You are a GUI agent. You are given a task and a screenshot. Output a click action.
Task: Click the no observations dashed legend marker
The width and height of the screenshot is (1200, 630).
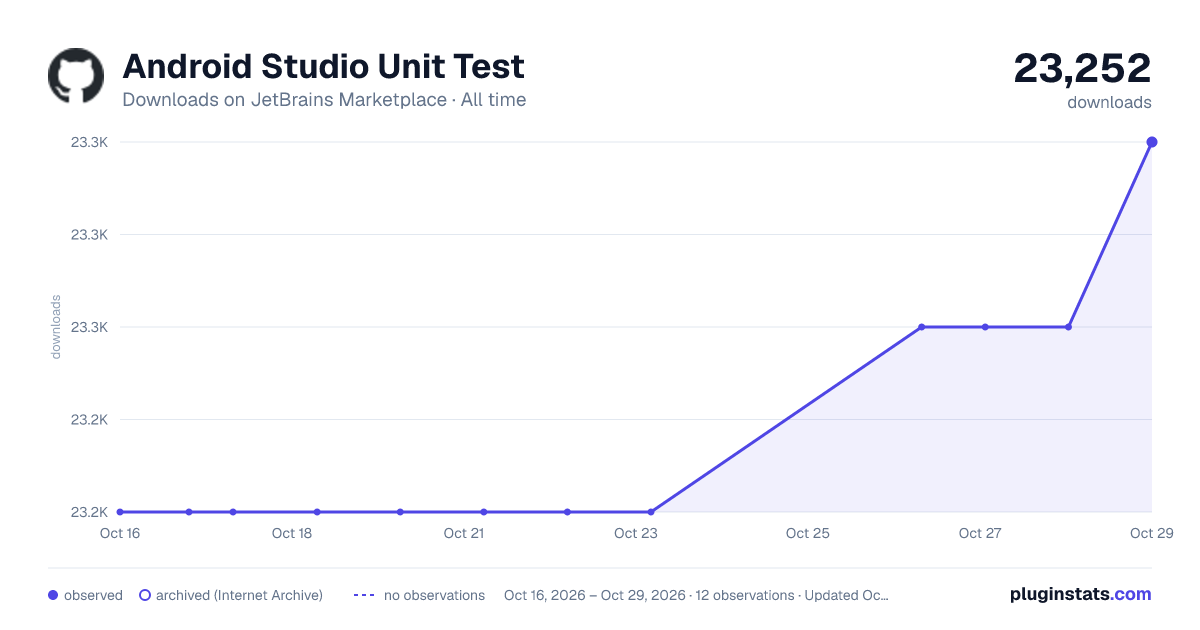point(364,595)
